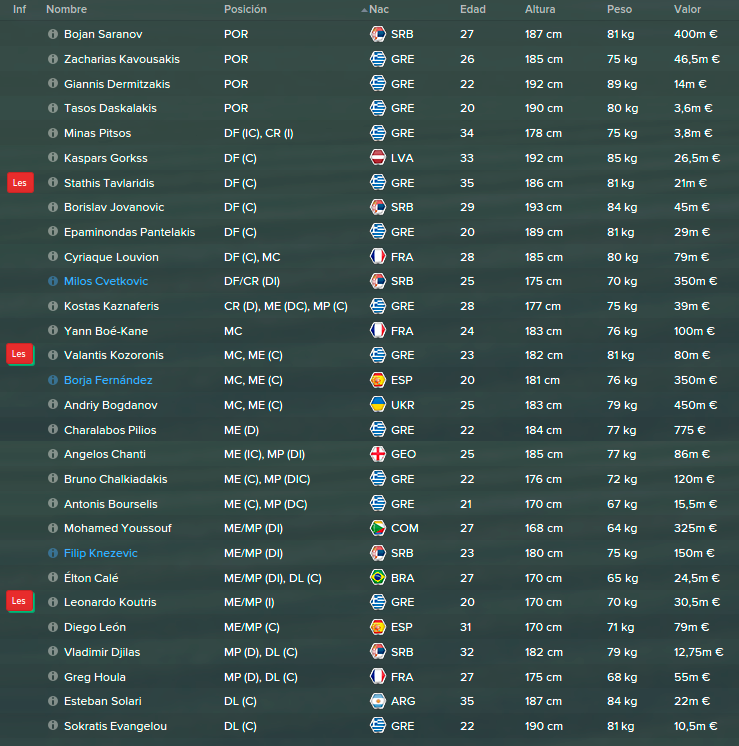Open Andriy Bogdanov player profile
Screen dimensions: 739x746
click(x=110, y=405)
